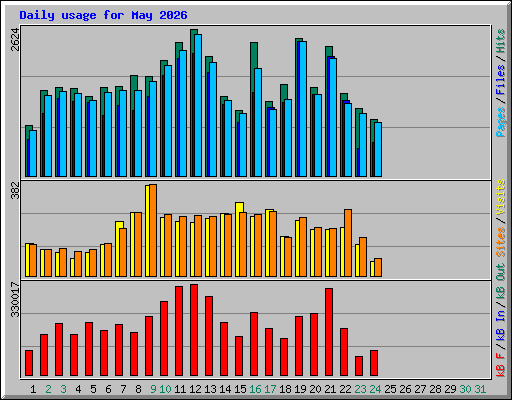The width and height of the screenshot is (512, 400).
Task: Click day 19 on the x-axis
Action: tap(300, 389)
